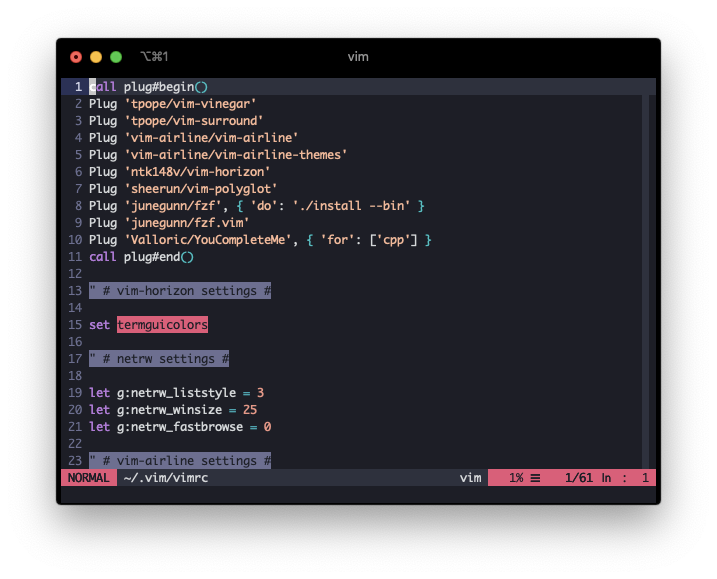Image resolution: width=717 pixels, height=579 pixels.
Task: Click line number 18 in gutter
Action: pyautogui.click(x=75, y=376)
